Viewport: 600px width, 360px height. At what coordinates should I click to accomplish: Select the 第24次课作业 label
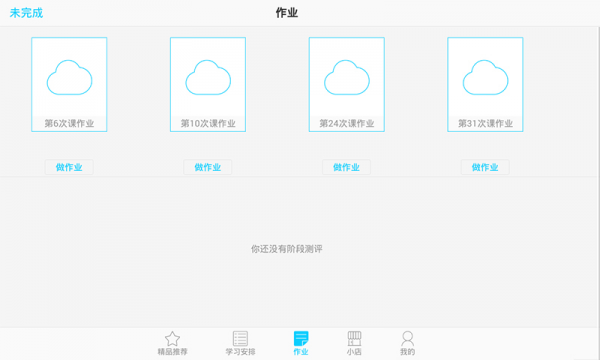[347, 123]
